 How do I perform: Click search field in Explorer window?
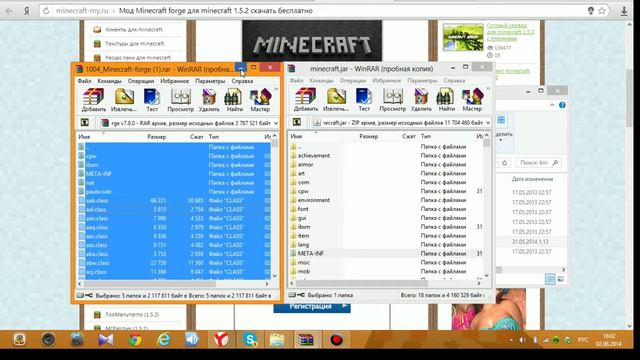pyautogui.click(x=538, y=163)
